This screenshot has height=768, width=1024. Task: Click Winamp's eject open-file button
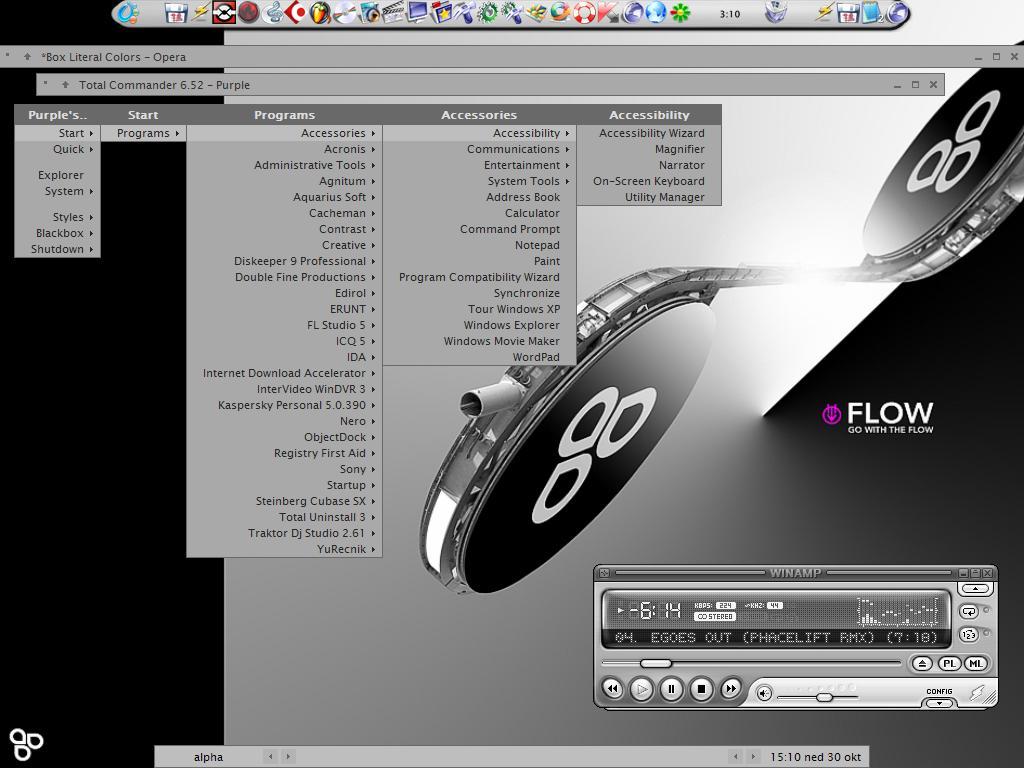pyautogui.click(x=922, y=664)
